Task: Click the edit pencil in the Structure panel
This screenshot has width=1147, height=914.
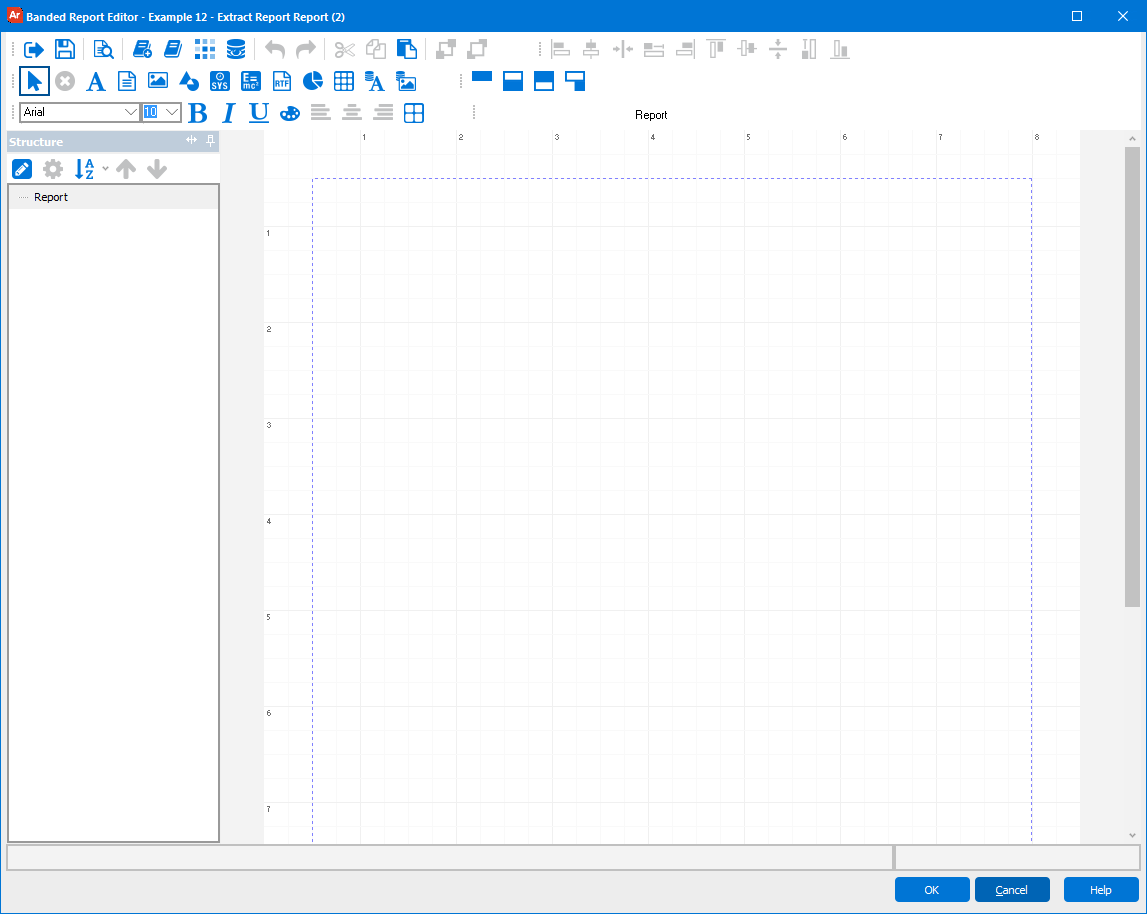Action: point(21,169)
